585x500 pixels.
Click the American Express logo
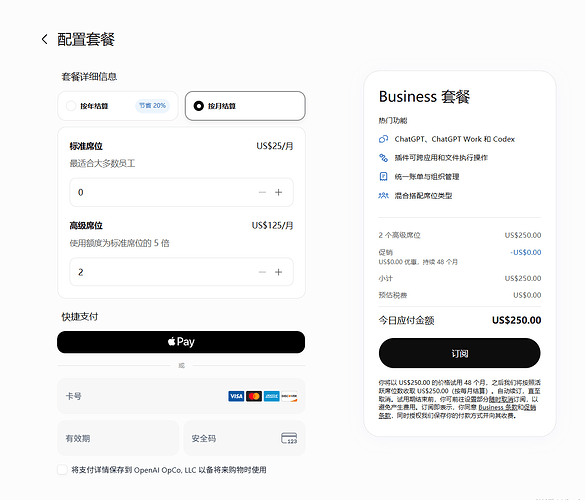272,396
